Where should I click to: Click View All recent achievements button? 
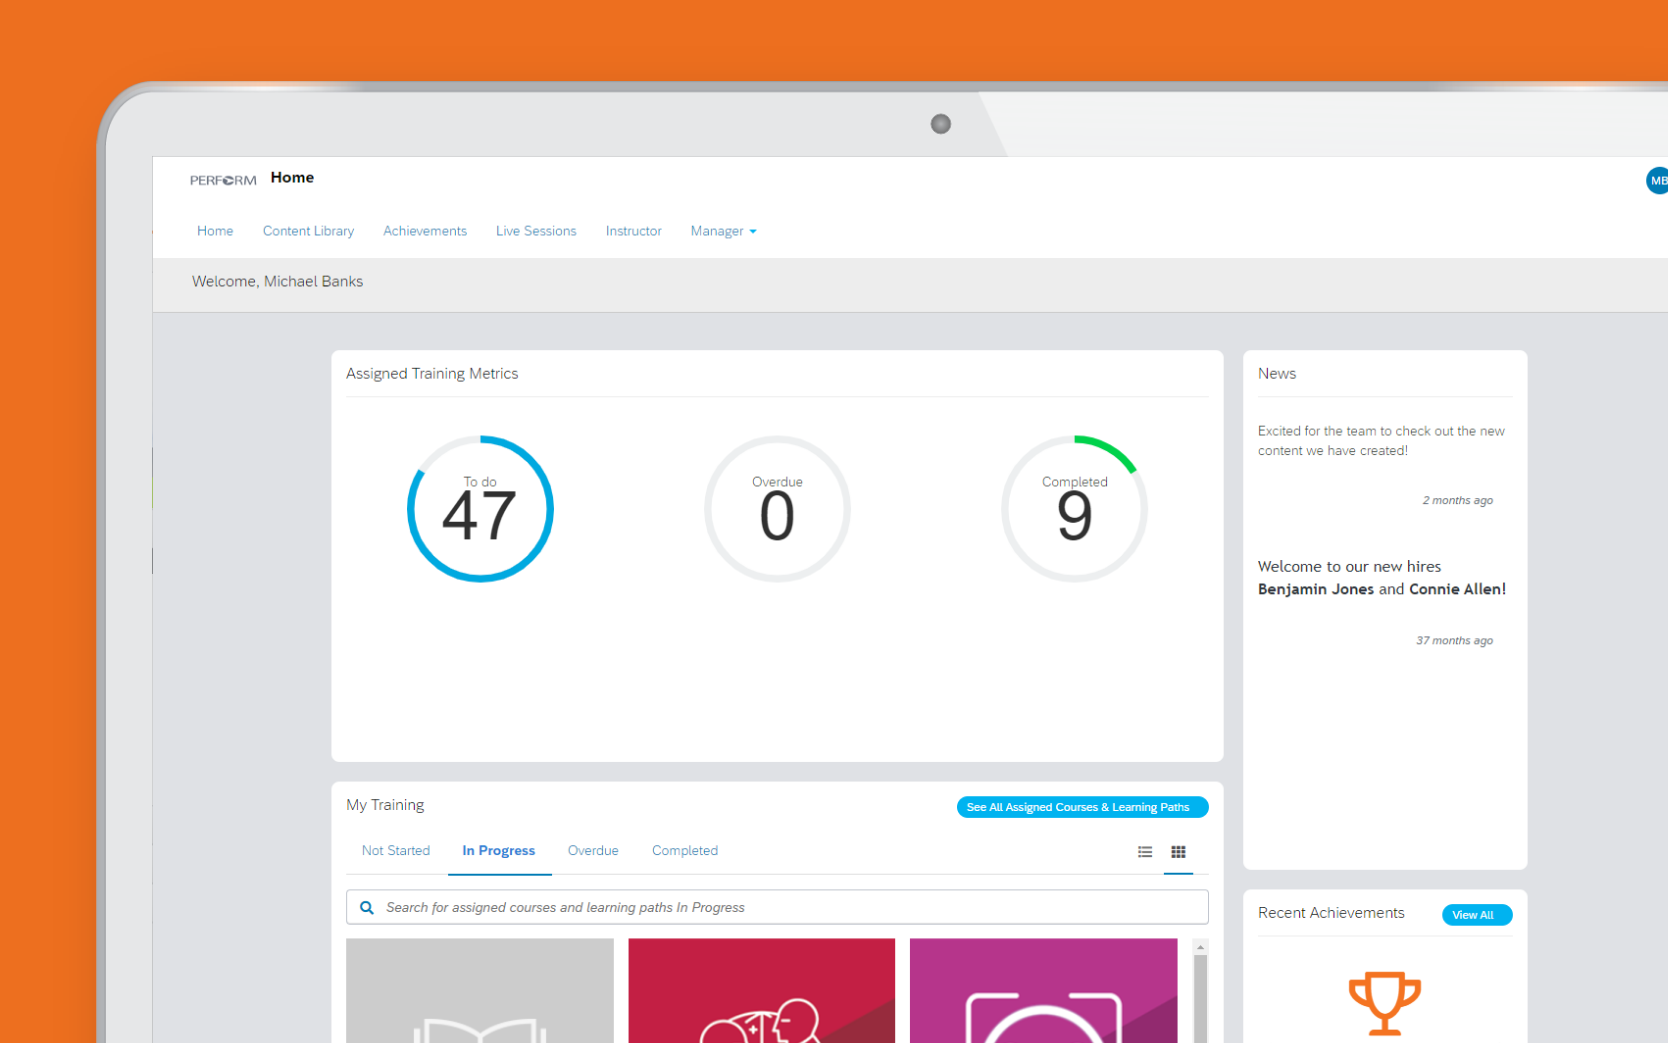(x=1476, y=915)
